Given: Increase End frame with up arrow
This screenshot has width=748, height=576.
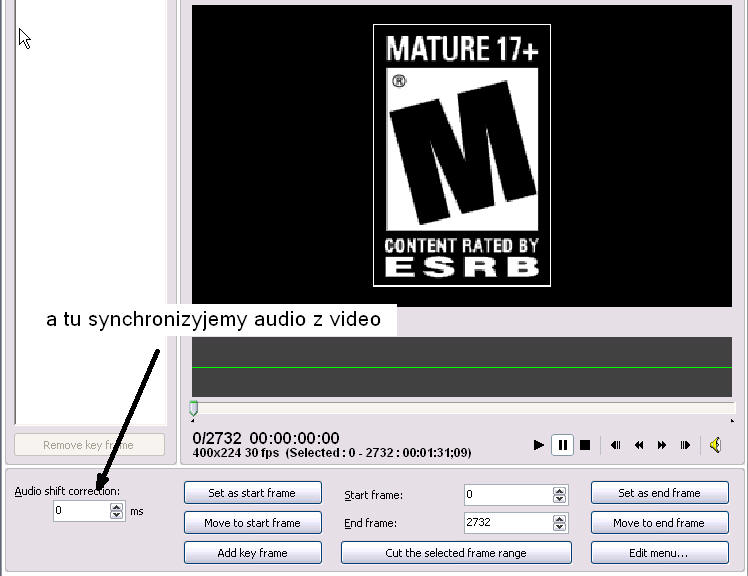Looking at the screenshot, I should 560,519.
